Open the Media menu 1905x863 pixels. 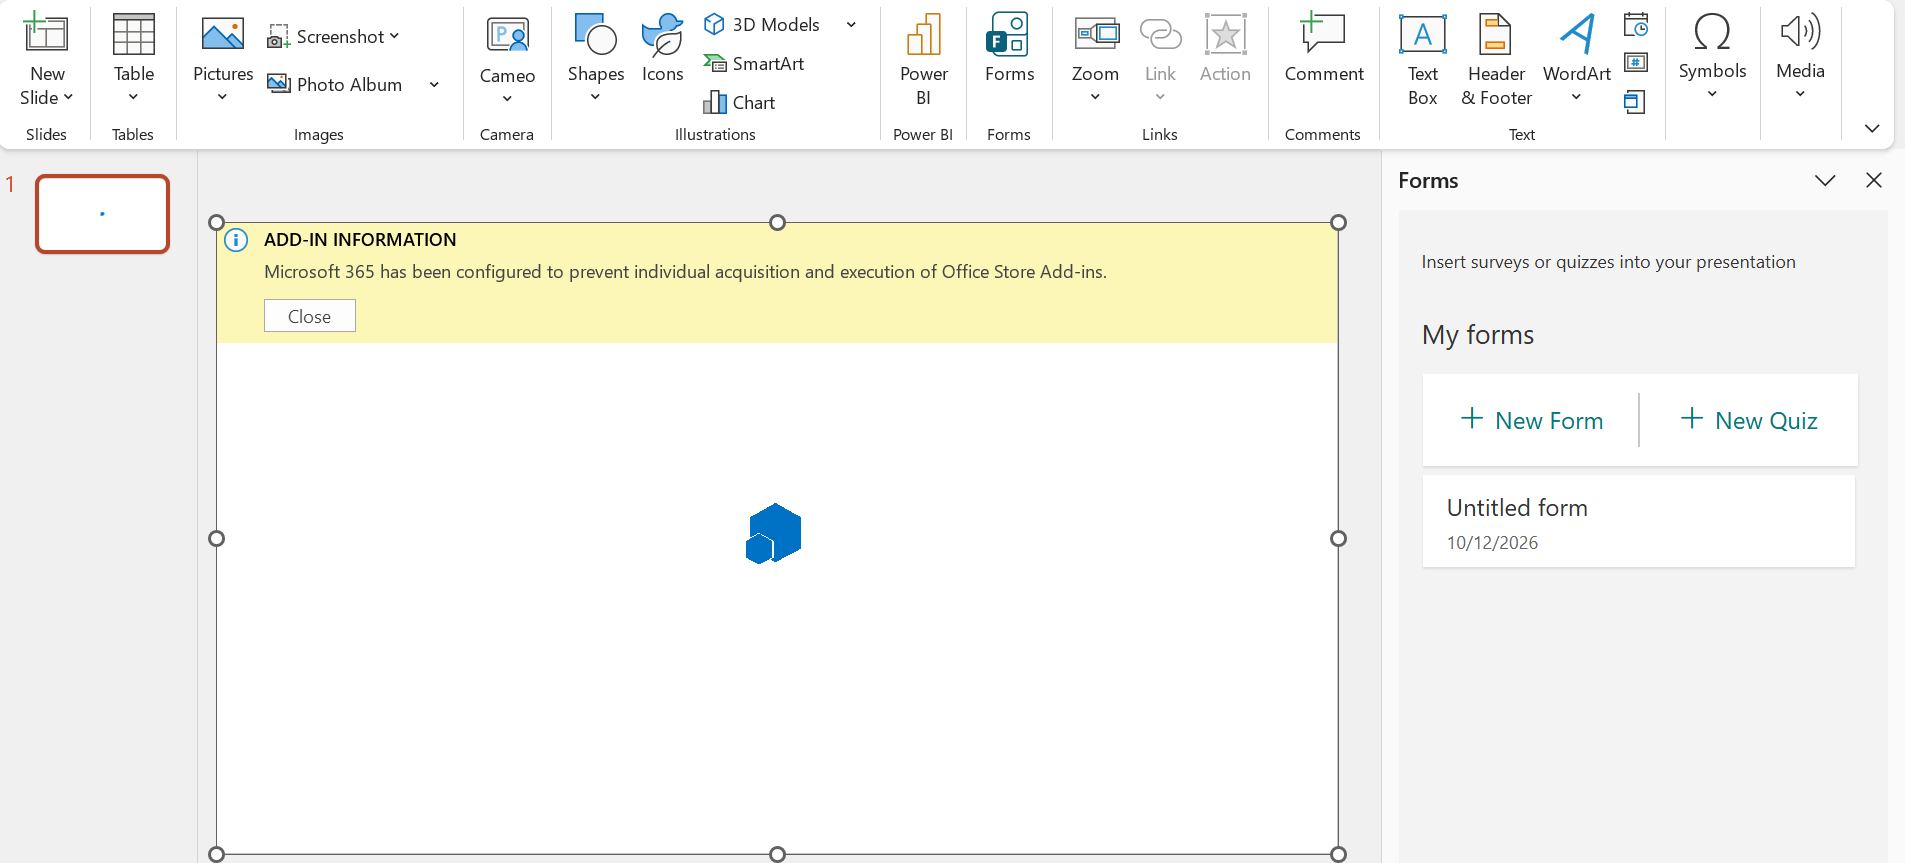coord(1800,57)
